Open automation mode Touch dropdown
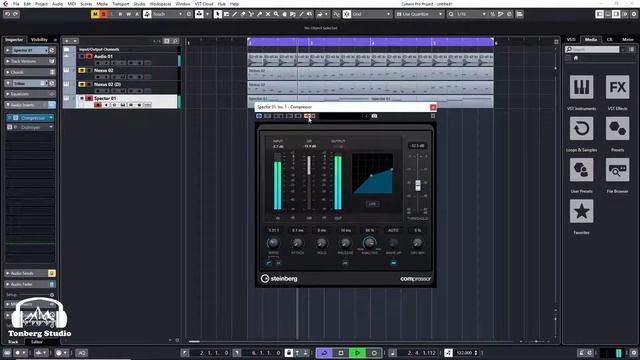Screen dimensions: 640x360 (x=168, y=14)
